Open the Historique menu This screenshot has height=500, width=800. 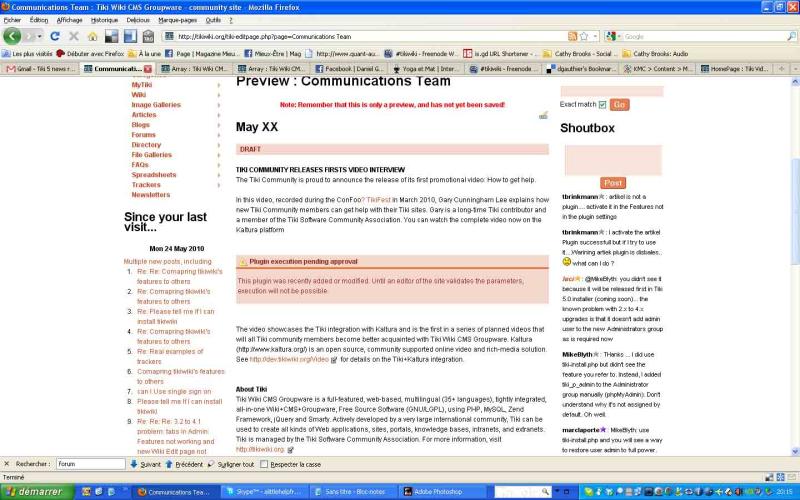[x=104, y=20]
